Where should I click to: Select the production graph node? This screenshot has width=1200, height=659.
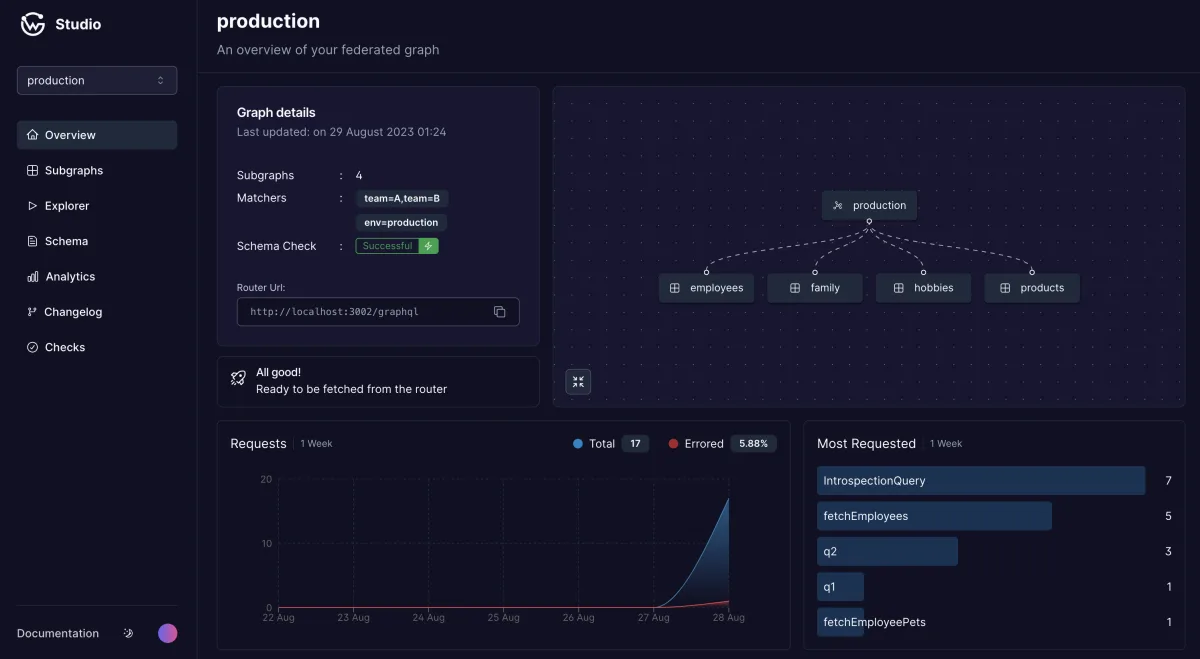(x=869, y=206)
